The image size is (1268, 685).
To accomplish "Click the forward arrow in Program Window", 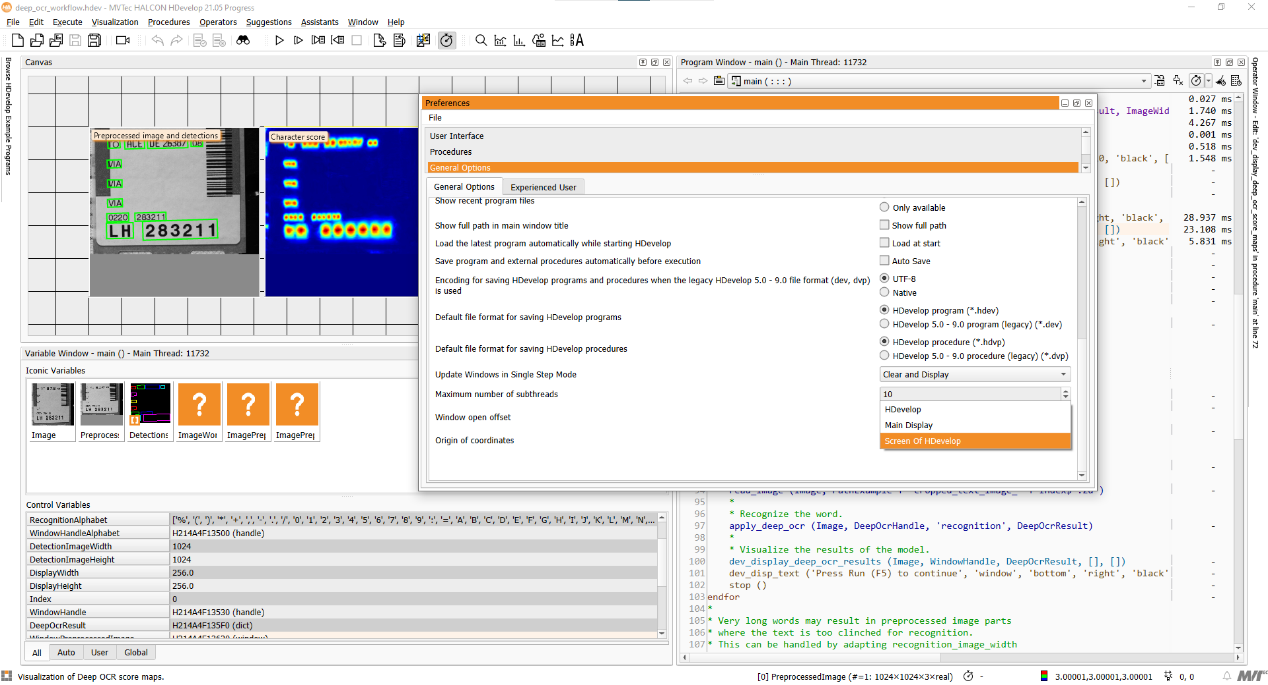I will coord(703,80).
